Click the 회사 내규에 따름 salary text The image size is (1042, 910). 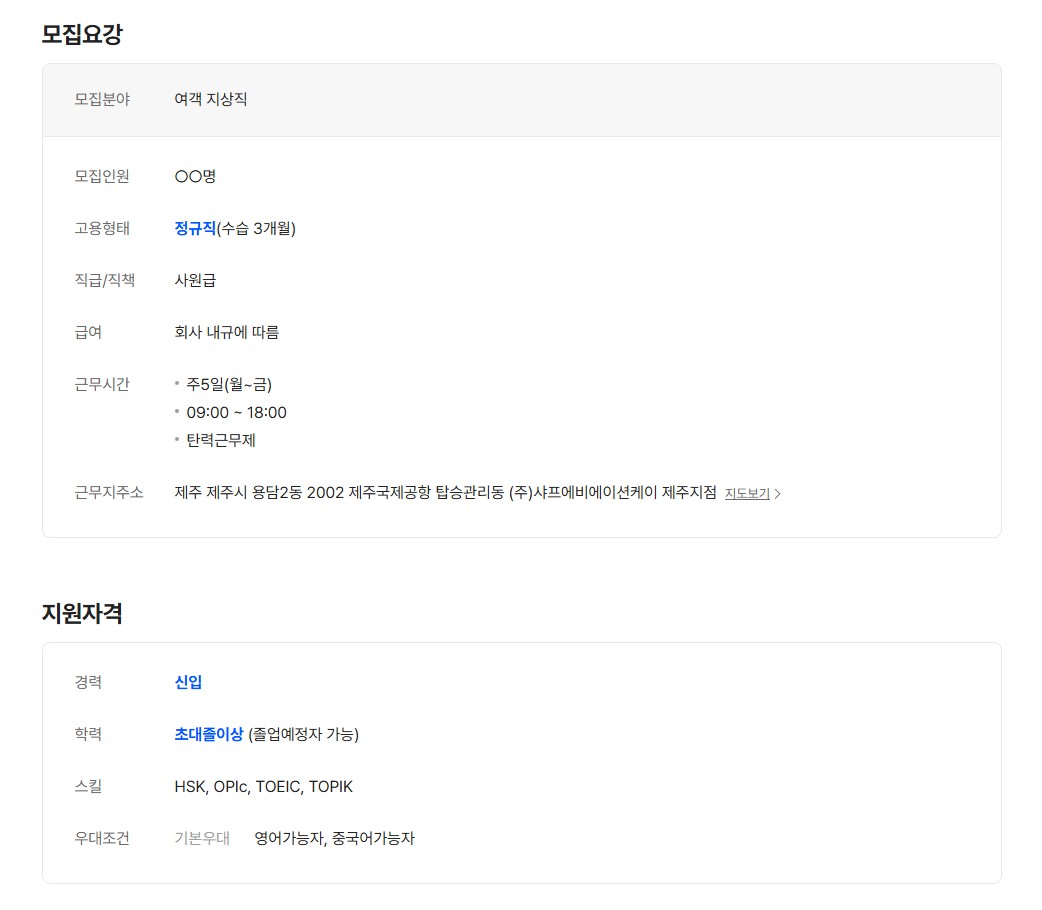226,332
